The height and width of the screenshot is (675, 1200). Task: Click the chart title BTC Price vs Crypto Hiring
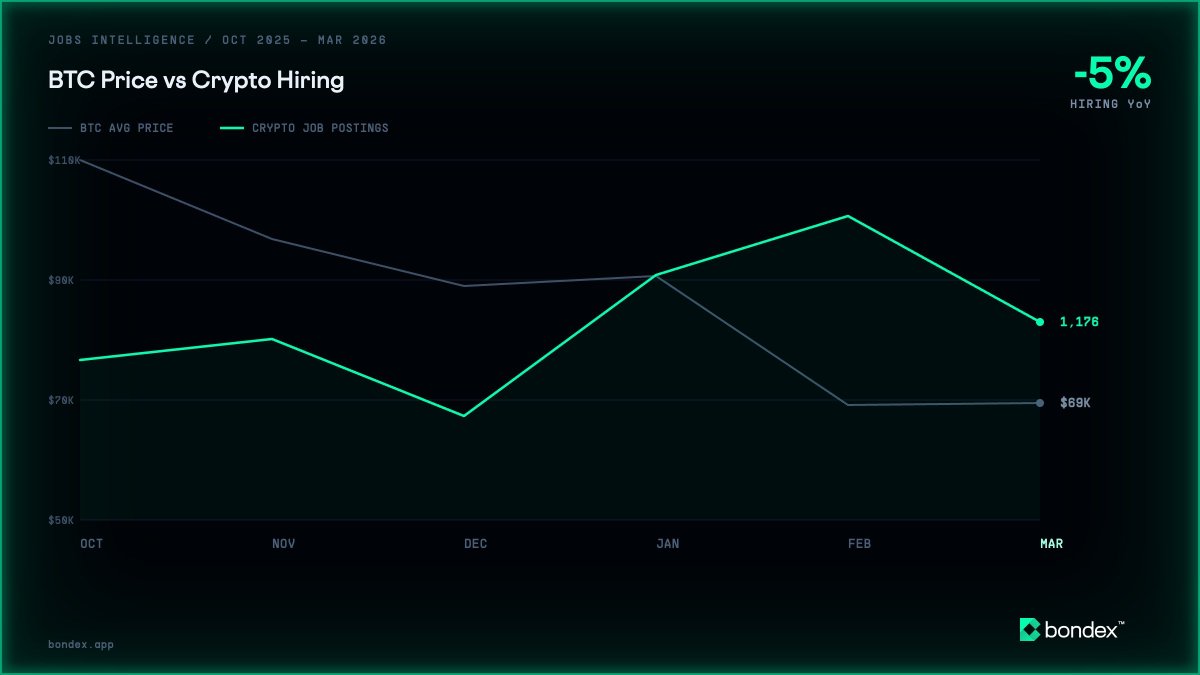(x=196, y=81)
